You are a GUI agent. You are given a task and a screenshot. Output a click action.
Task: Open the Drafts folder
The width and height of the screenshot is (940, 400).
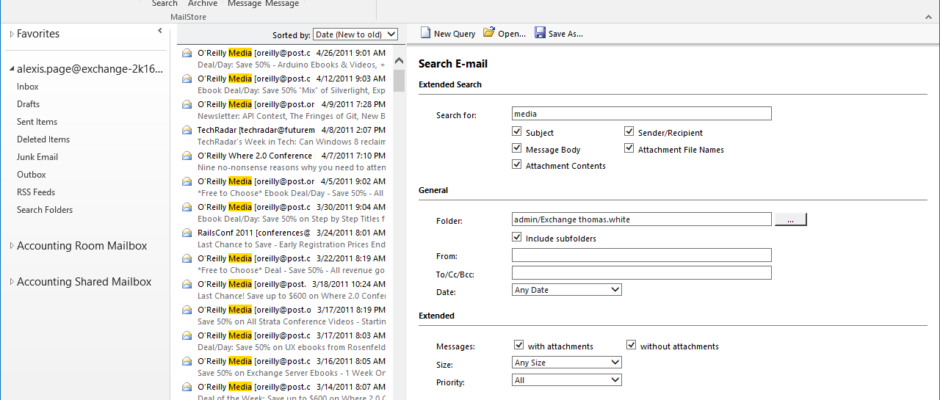pyautogui.click(x=28, y=104)
